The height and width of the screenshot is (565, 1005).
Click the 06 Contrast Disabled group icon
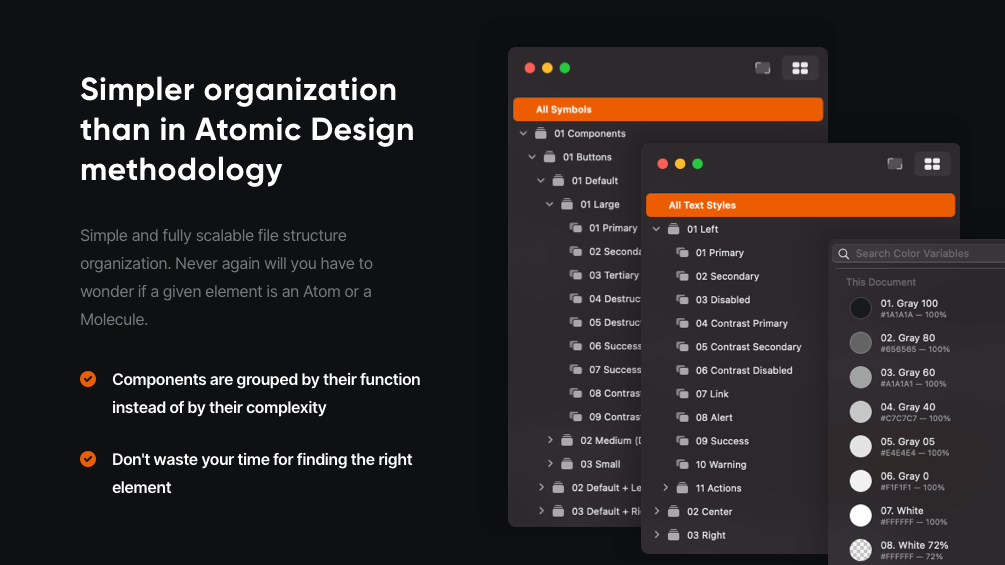[x=683, y=370]
